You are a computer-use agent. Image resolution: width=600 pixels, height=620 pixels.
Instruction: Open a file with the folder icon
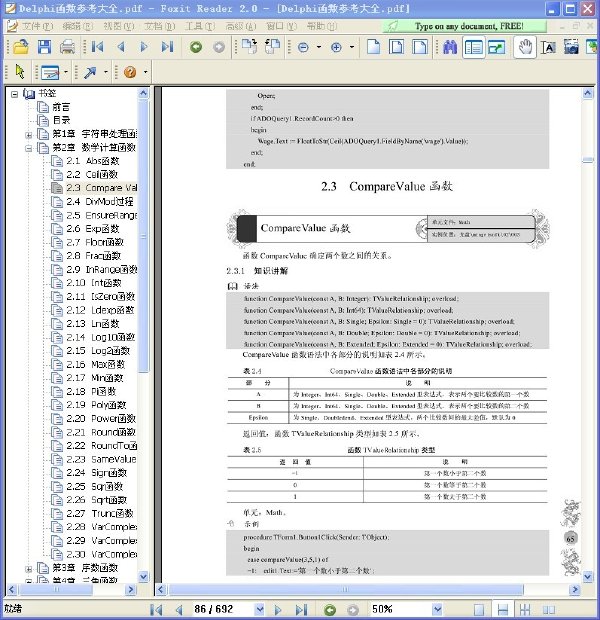(x=21, y=47)
